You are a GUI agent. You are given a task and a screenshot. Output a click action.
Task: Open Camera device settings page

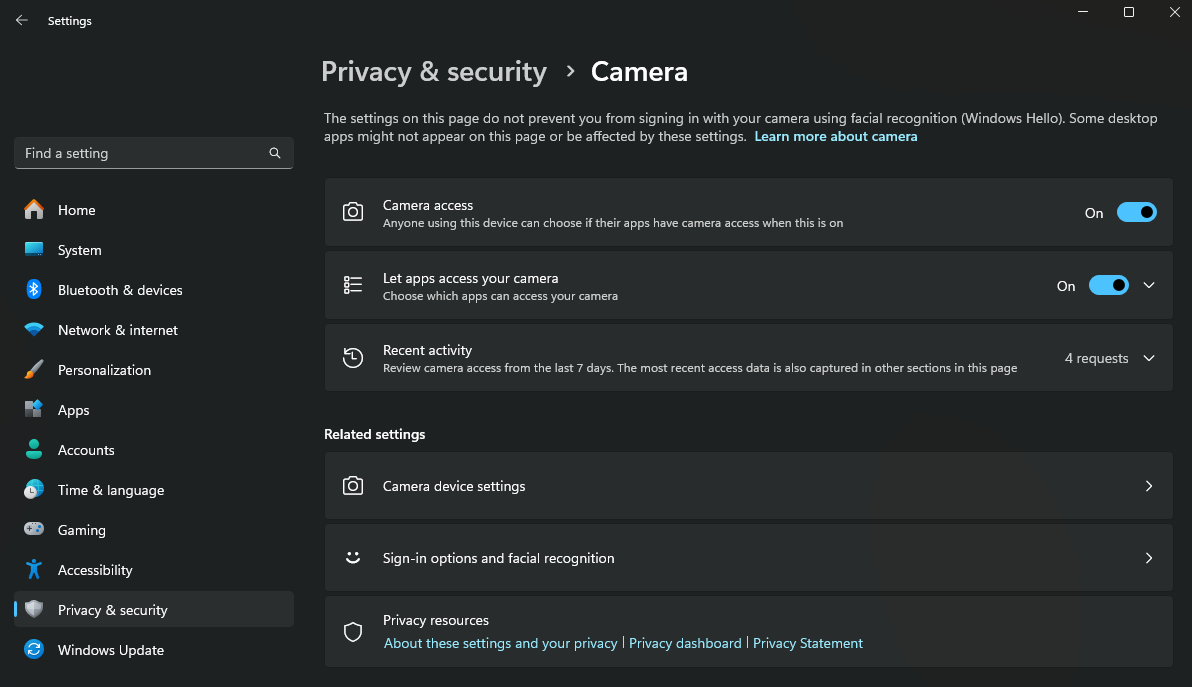[x=748, y=486]
